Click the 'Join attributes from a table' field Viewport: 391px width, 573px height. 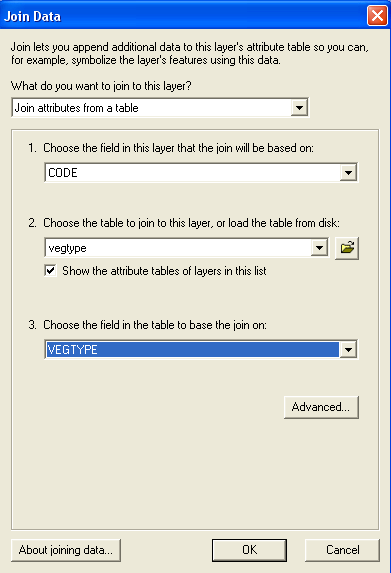[160, 108]
